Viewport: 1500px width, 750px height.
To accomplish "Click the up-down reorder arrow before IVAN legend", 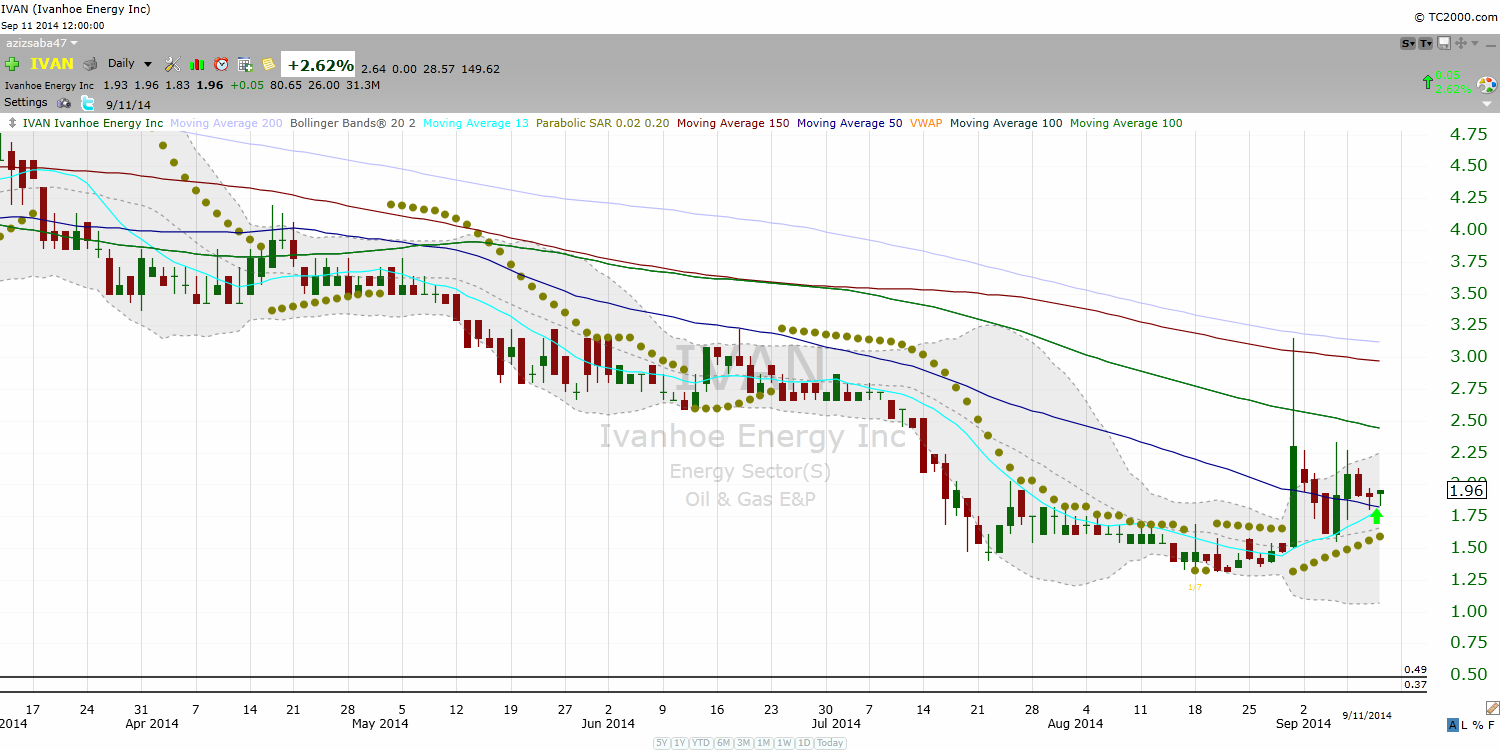I will click(12, 124).
